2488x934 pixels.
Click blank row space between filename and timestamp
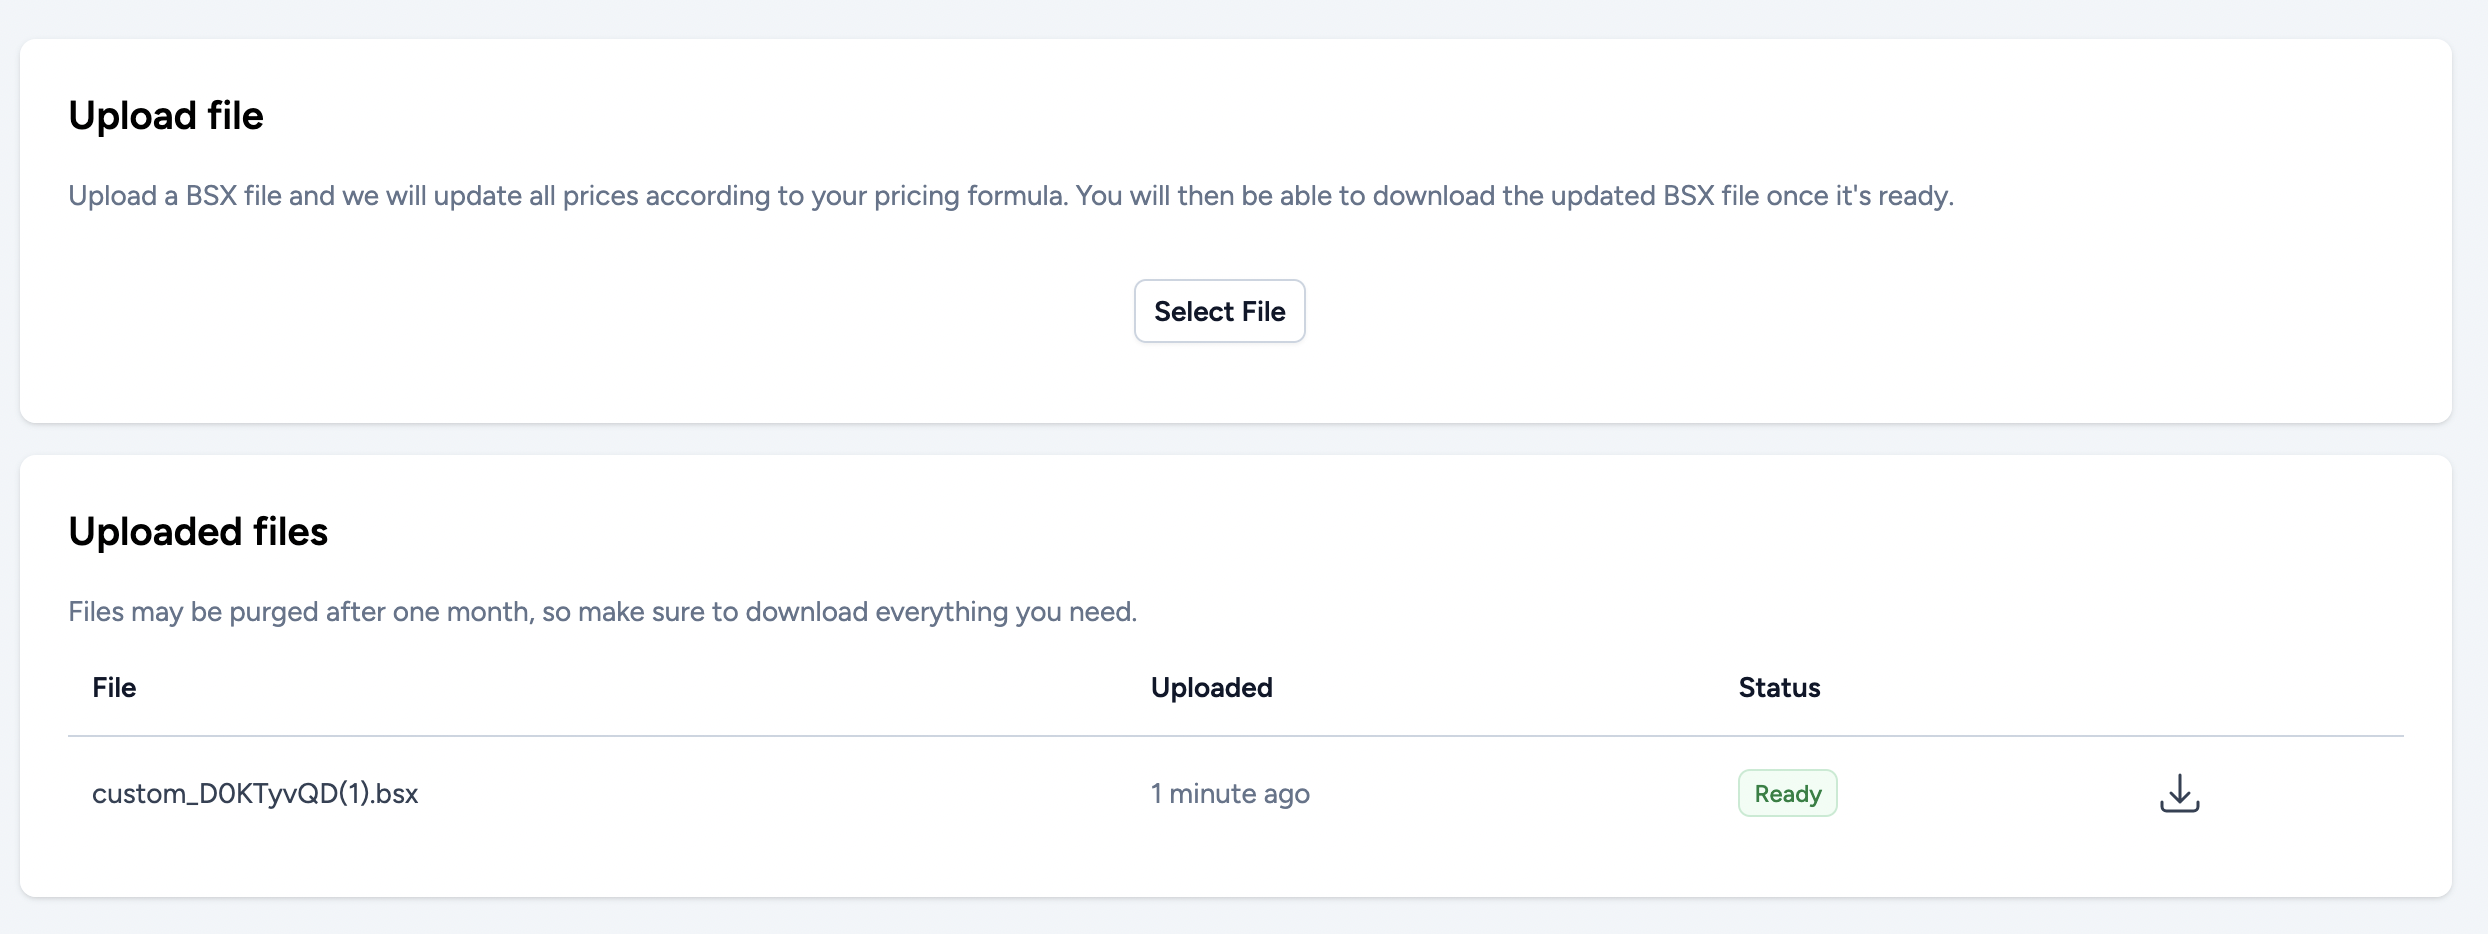(x=780, y=793)
